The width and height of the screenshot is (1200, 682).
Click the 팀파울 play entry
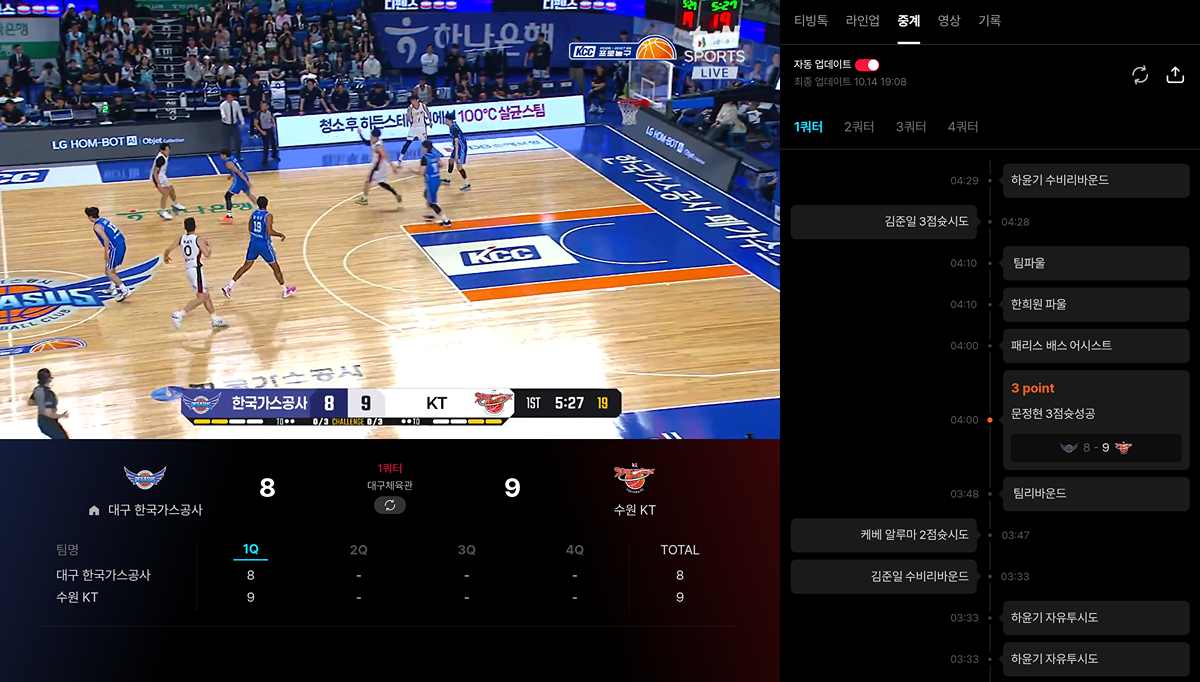(x=1095, y=263)
